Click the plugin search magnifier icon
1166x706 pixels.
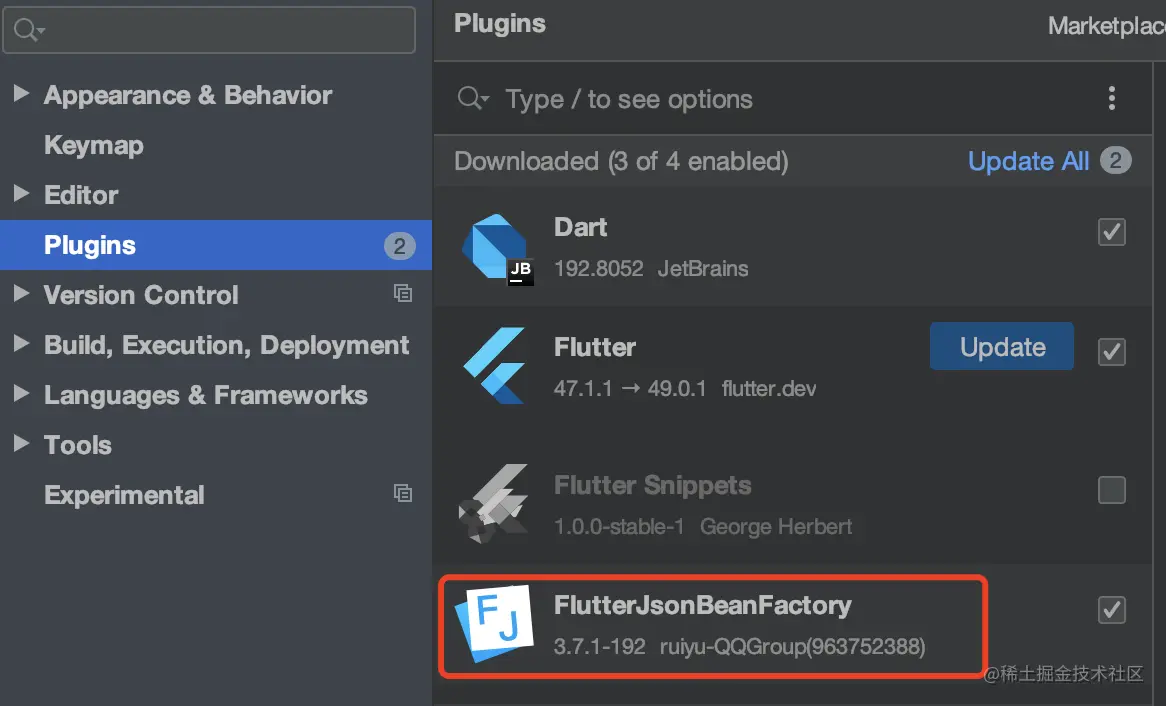click(473, 98)
